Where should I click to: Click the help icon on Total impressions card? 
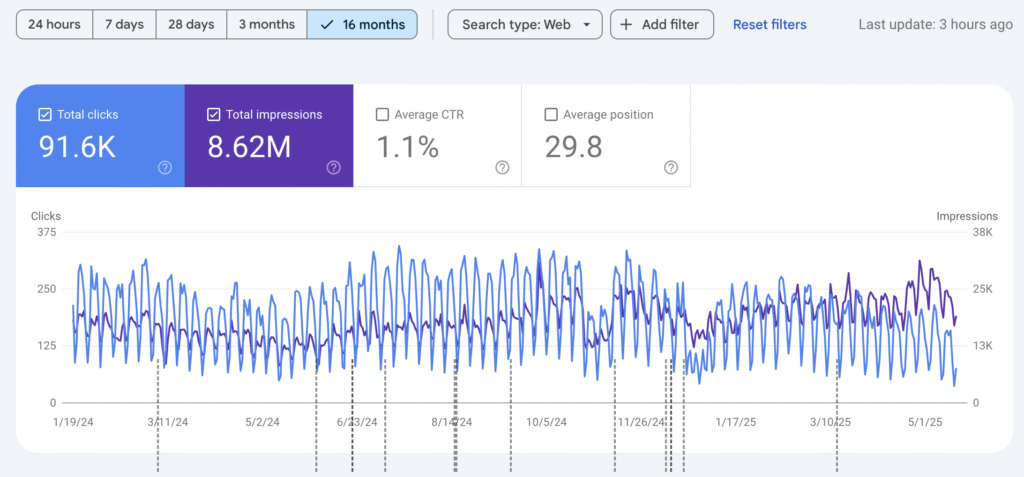[x=334, y=168]
